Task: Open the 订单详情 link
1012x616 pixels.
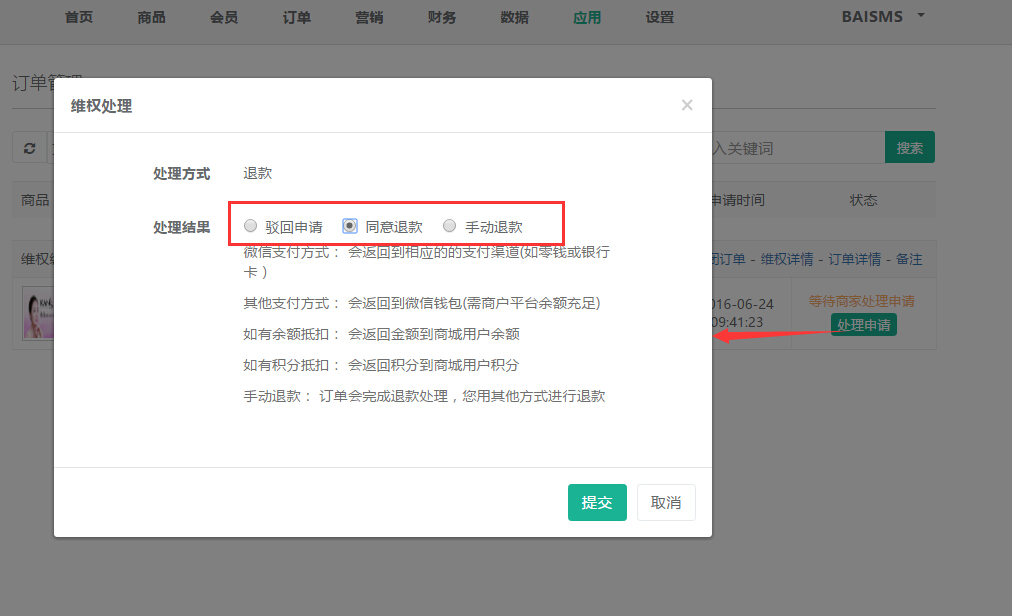Action: click(x=854, y=259)
